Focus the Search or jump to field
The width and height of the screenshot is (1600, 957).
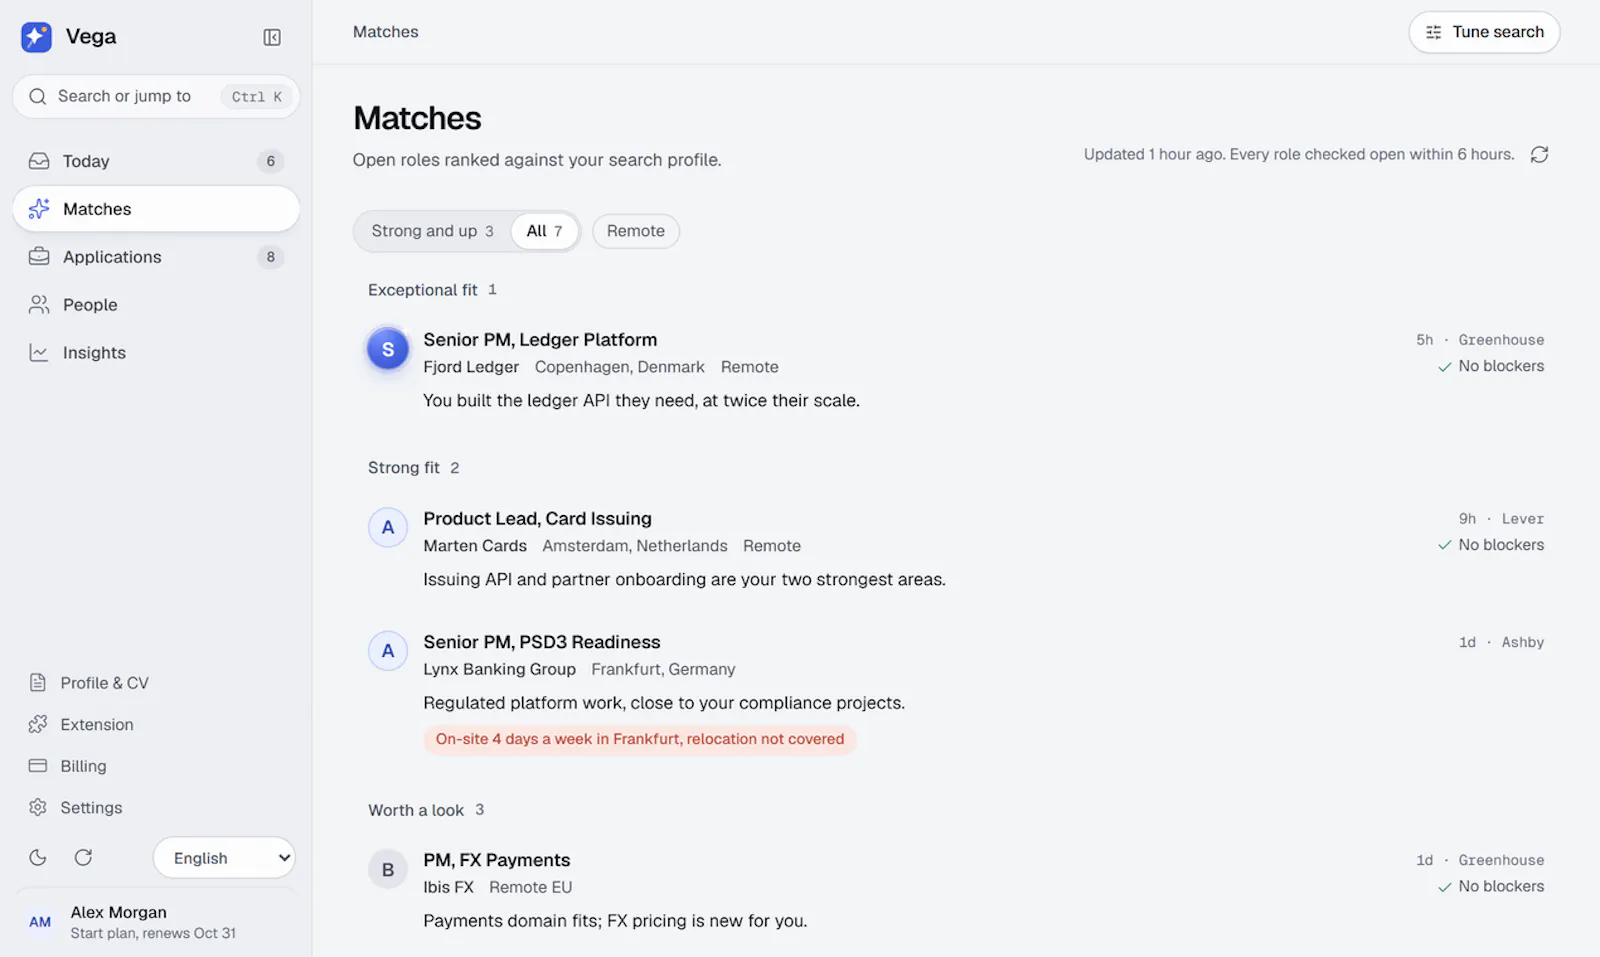156,96
